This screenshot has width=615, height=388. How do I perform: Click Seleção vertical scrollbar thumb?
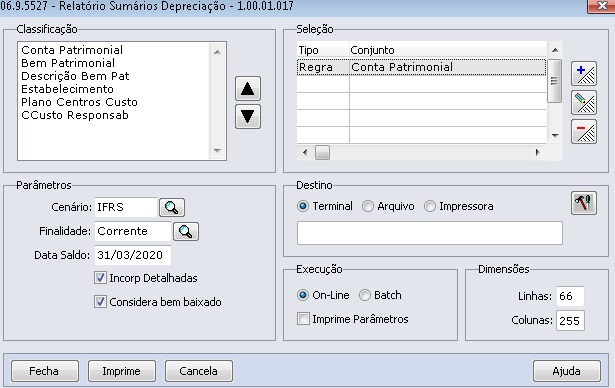tap(554, 81)
